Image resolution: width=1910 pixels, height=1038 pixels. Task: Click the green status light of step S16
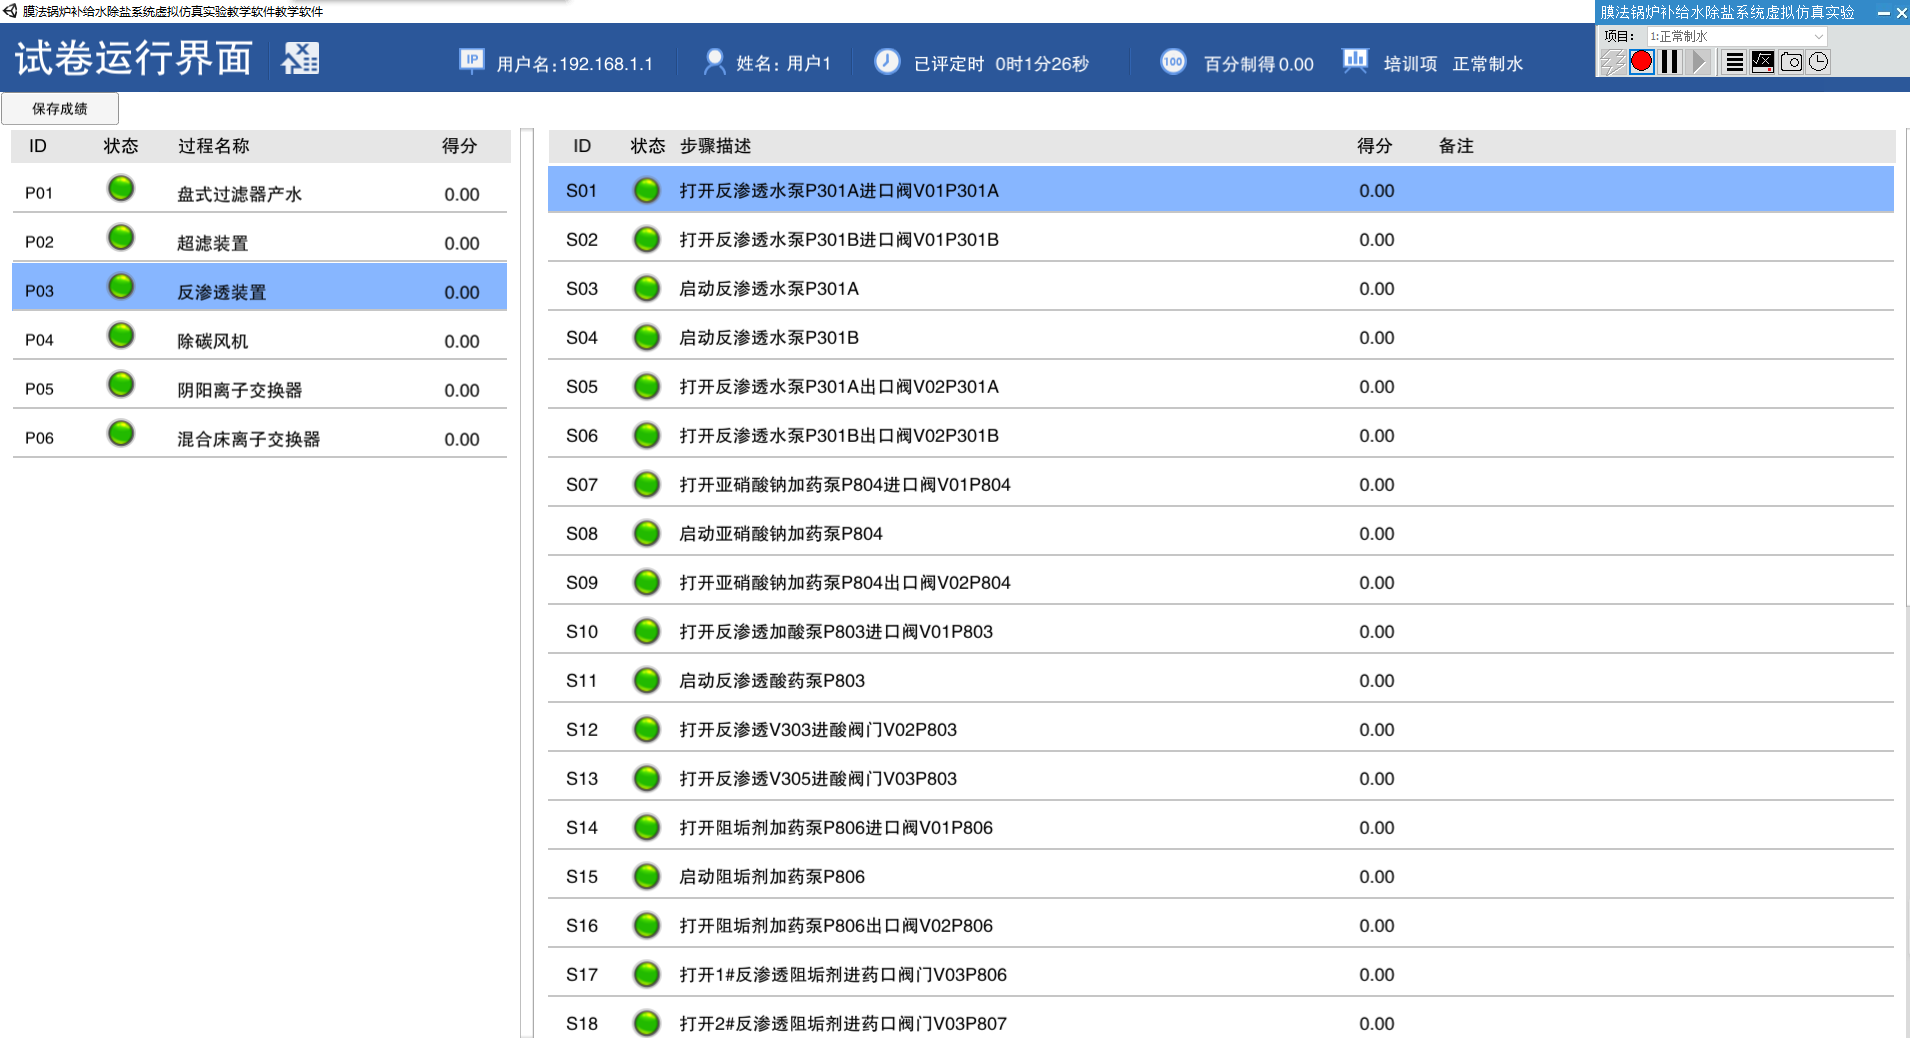pyautogui.click(x=647, y=925)
